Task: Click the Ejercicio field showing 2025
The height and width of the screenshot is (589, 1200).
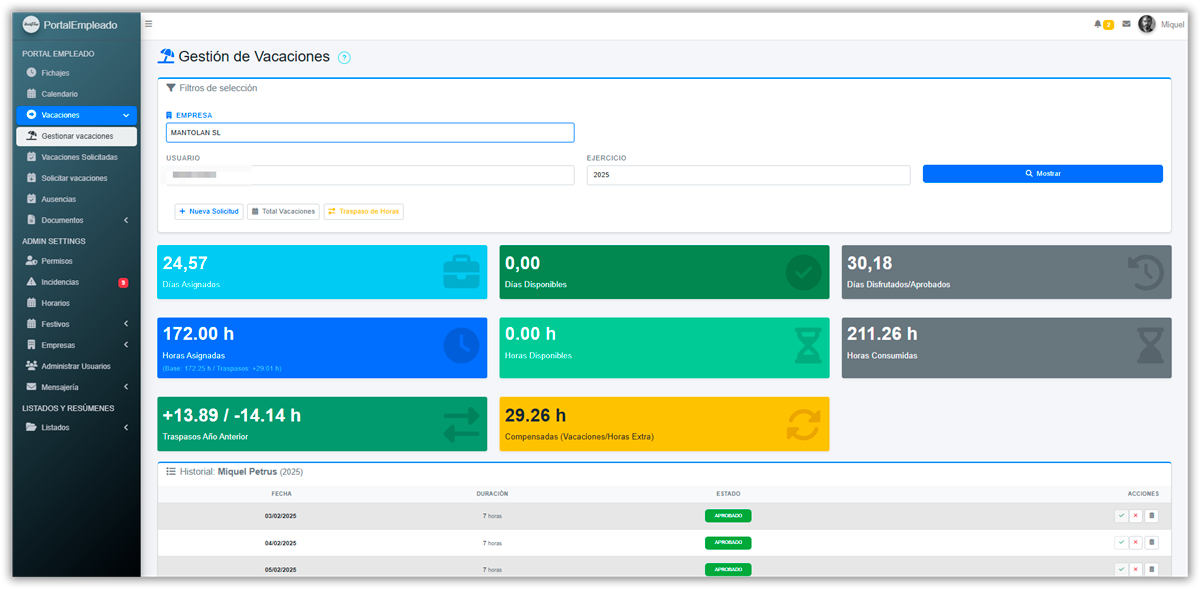Action: point(748,175)
